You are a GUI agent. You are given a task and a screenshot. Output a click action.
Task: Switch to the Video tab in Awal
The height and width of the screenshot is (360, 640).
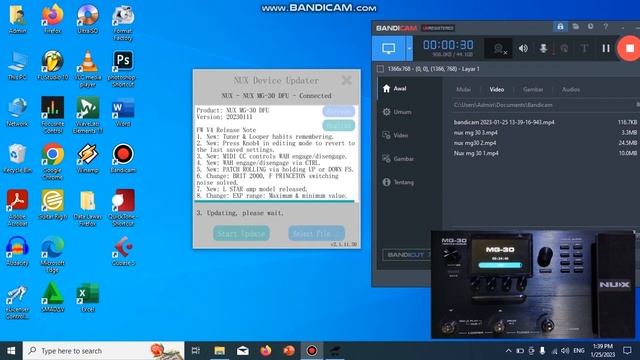(497, 89)
